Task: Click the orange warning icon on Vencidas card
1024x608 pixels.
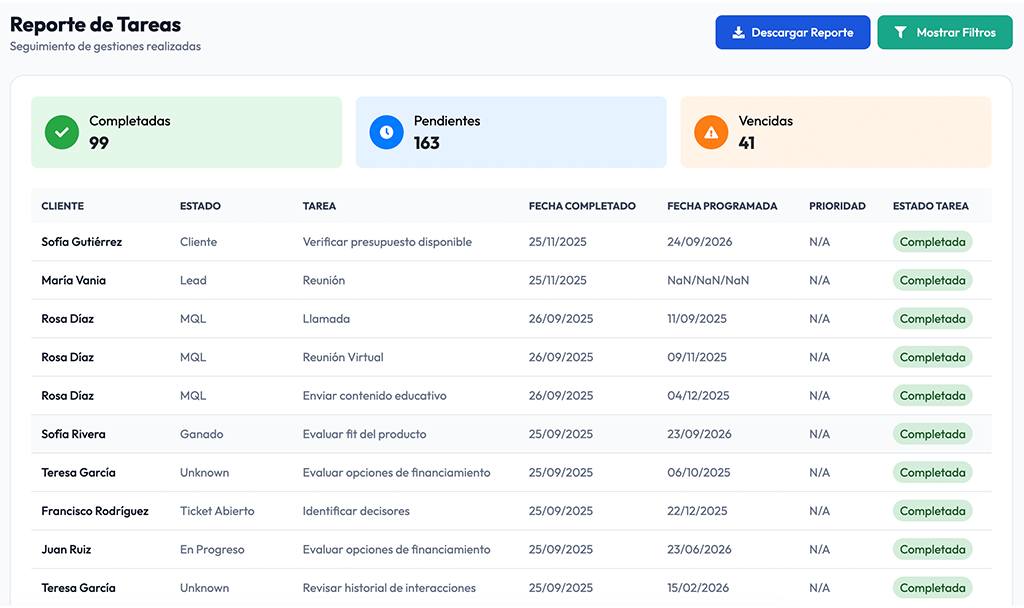Action: (x=710, y=131)
